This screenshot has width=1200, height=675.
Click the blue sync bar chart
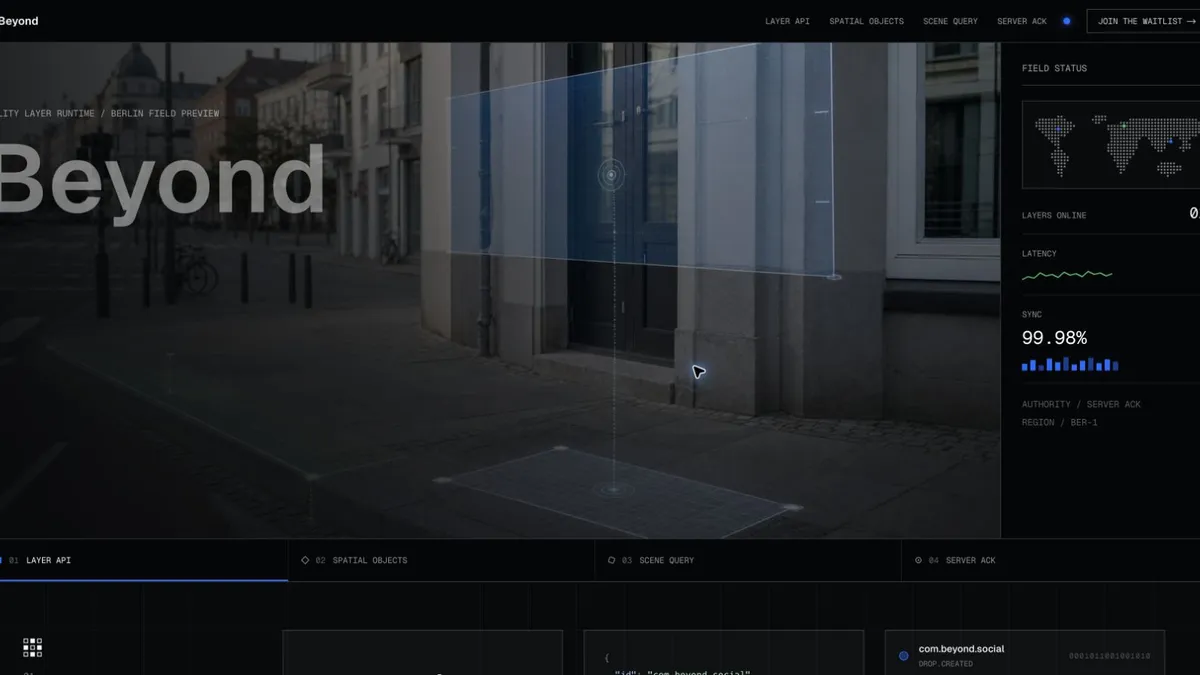tap(1070, 364)
